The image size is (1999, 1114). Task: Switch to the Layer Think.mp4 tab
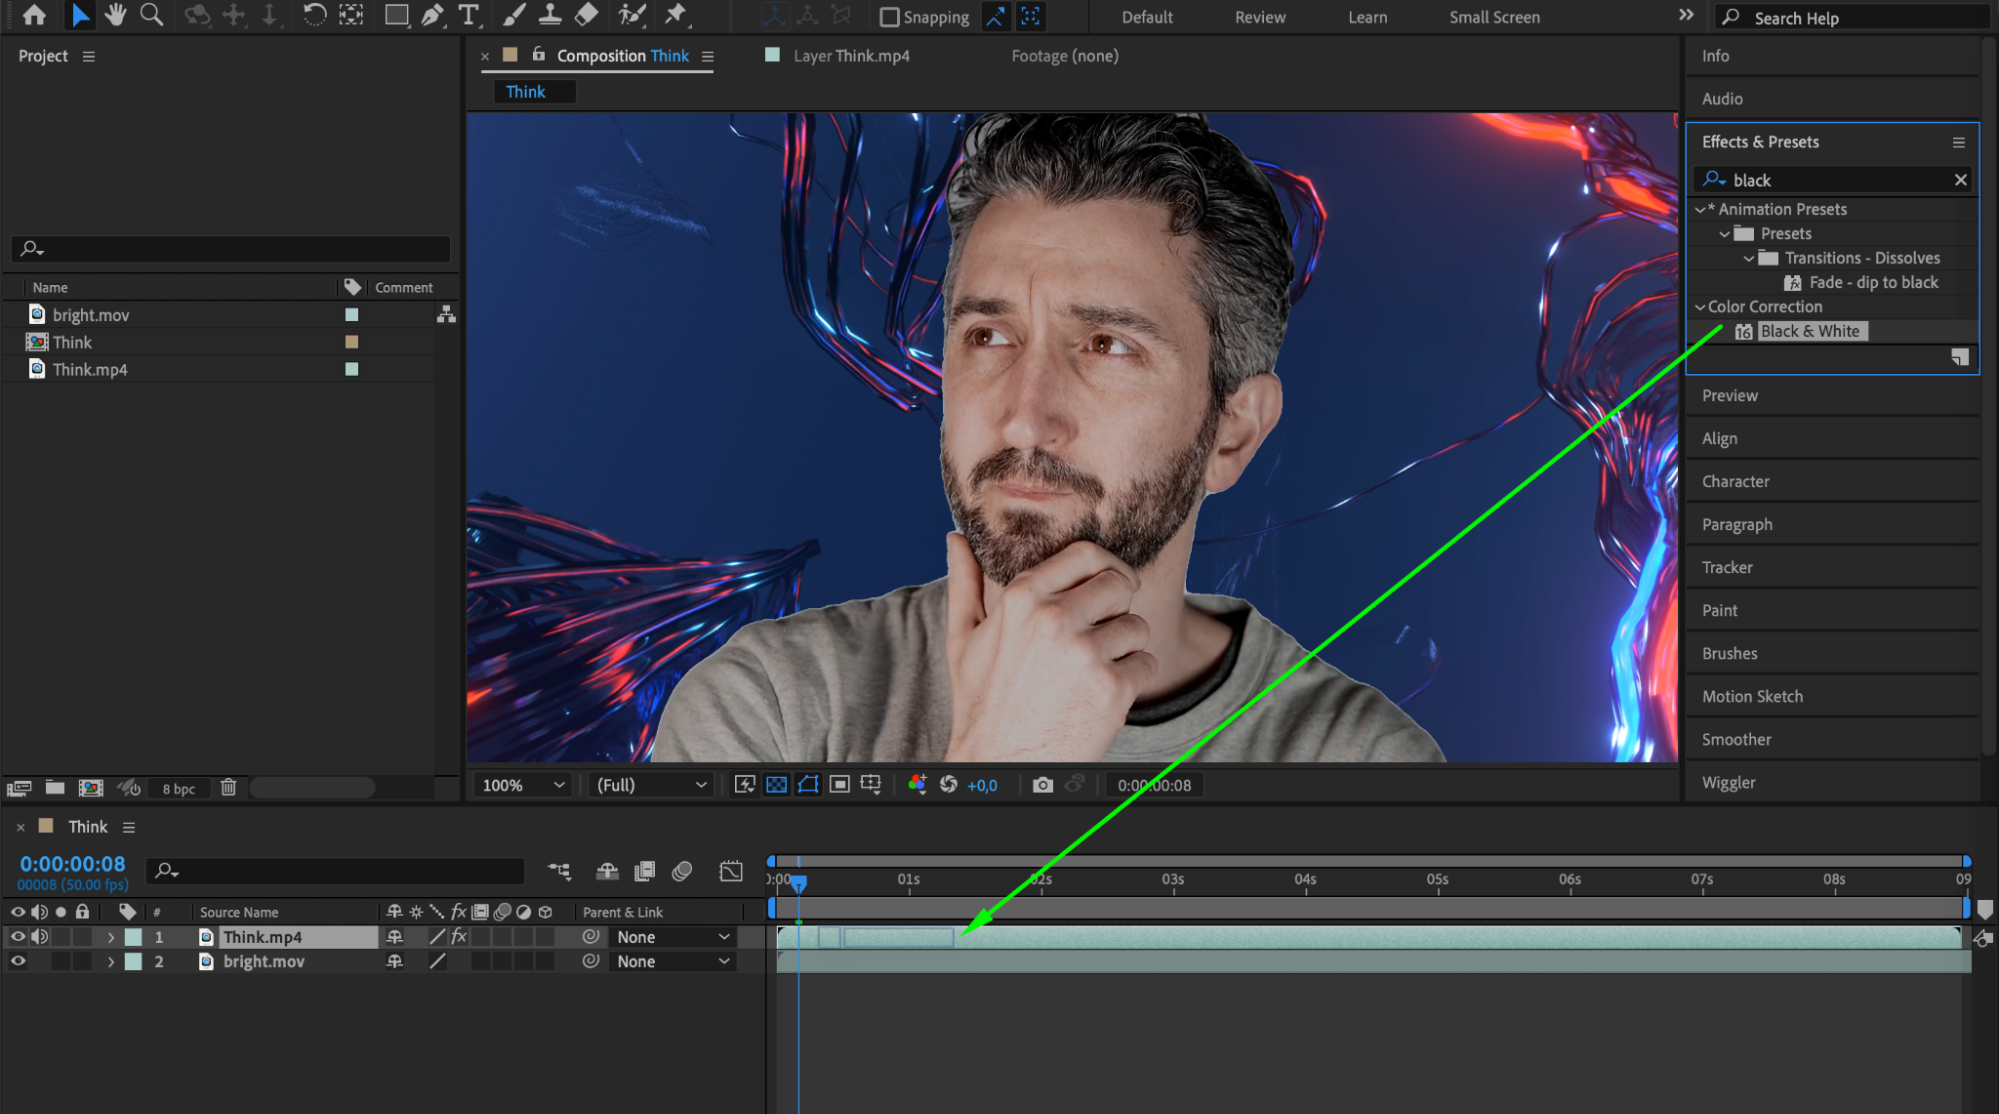pyautogui.click(x=850, y=56)
